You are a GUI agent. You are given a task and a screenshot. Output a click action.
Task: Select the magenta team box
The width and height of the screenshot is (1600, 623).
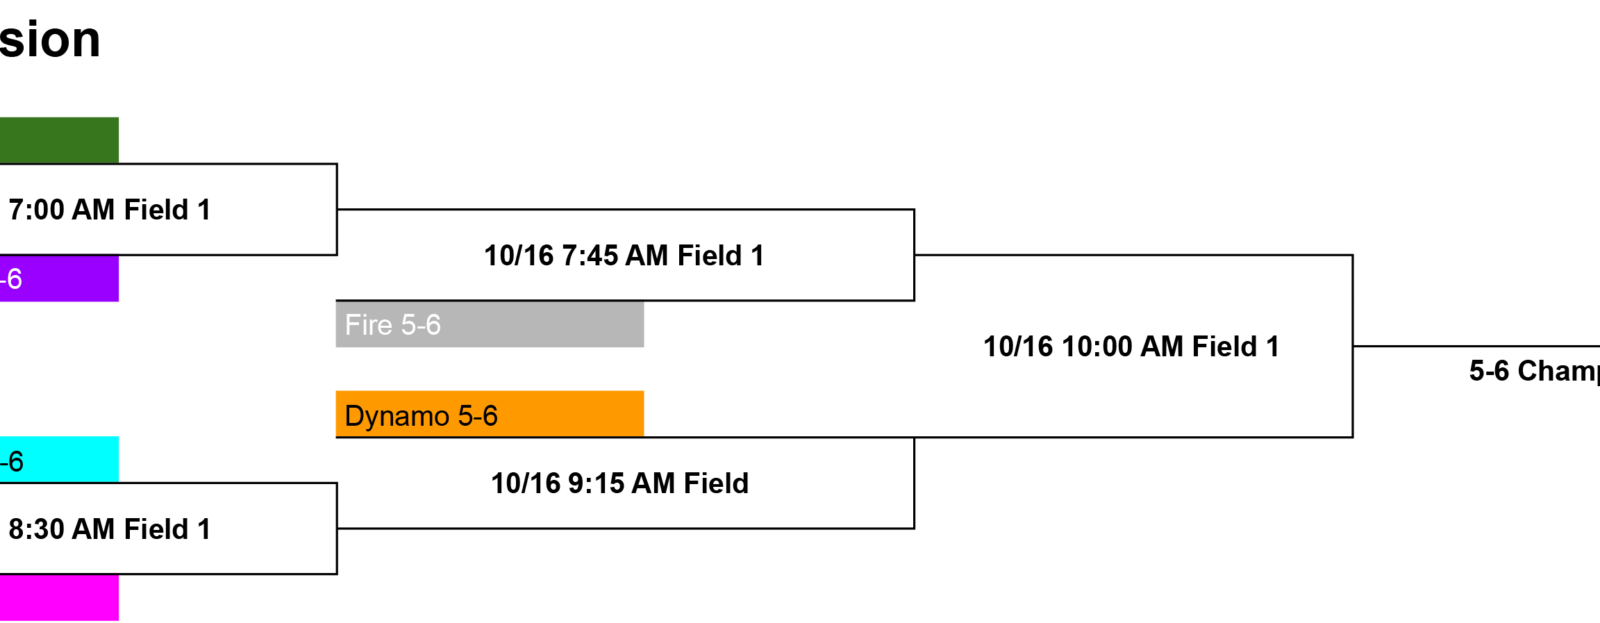point(59,597)
